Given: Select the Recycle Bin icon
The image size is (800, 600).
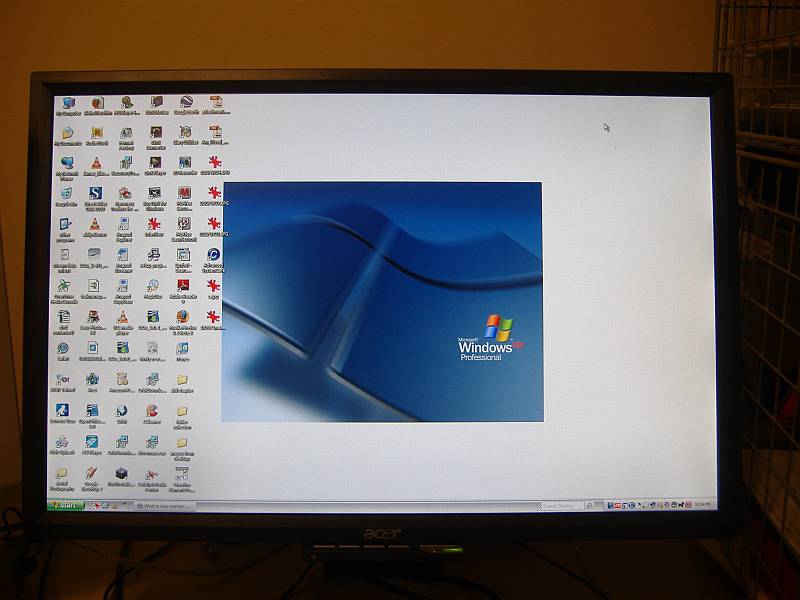Looking at the screenshot, I should tap(66, 193).
